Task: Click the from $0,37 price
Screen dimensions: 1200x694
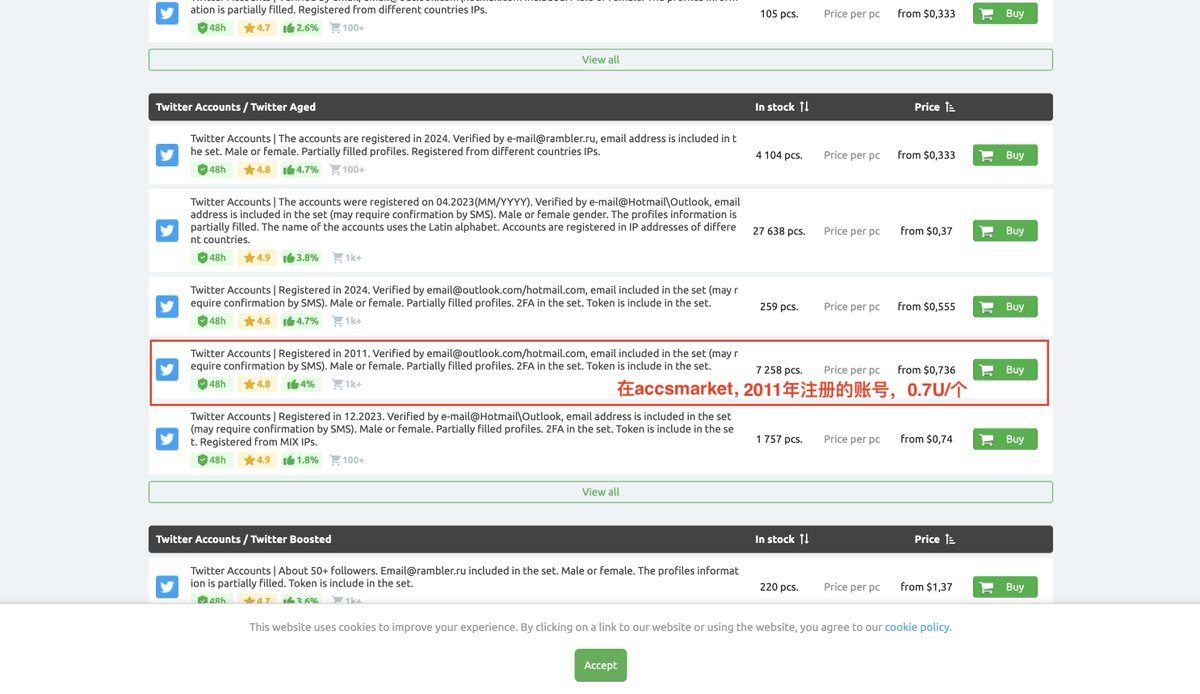Action: click(x=926, y=231)
